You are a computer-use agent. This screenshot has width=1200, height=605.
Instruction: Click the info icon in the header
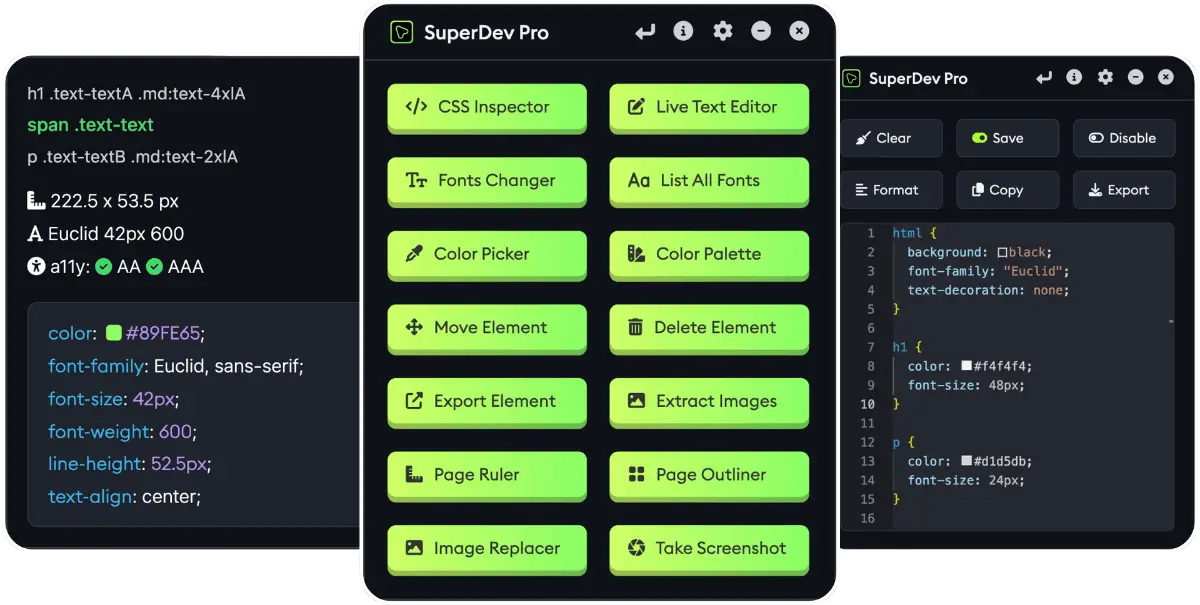pos(683,31)
